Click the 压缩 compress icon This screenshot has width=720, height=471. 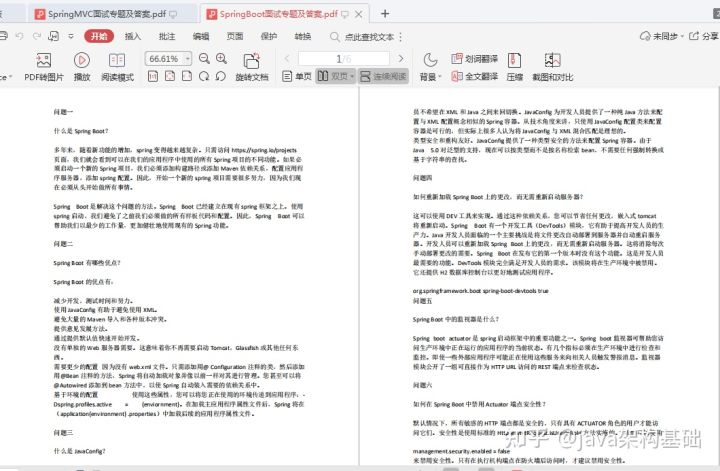pyautogui.click(x=514, y=60)
